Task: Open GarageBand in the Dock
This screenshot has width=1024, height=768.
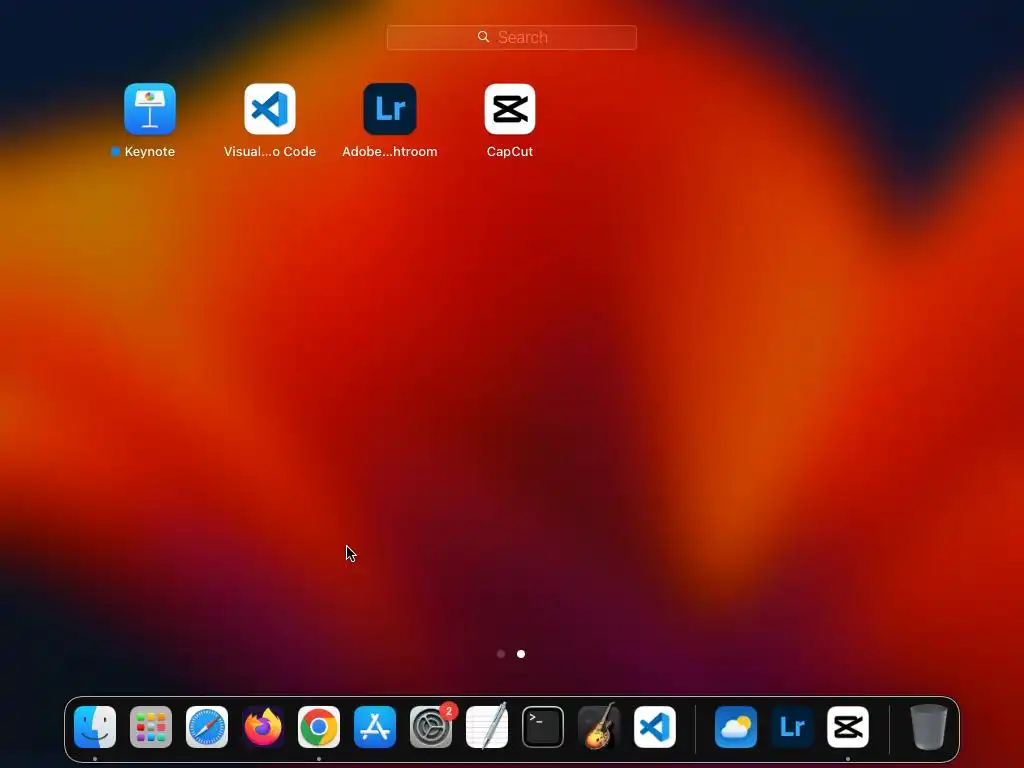Action: pyautogui.click(x=599, y=726)
